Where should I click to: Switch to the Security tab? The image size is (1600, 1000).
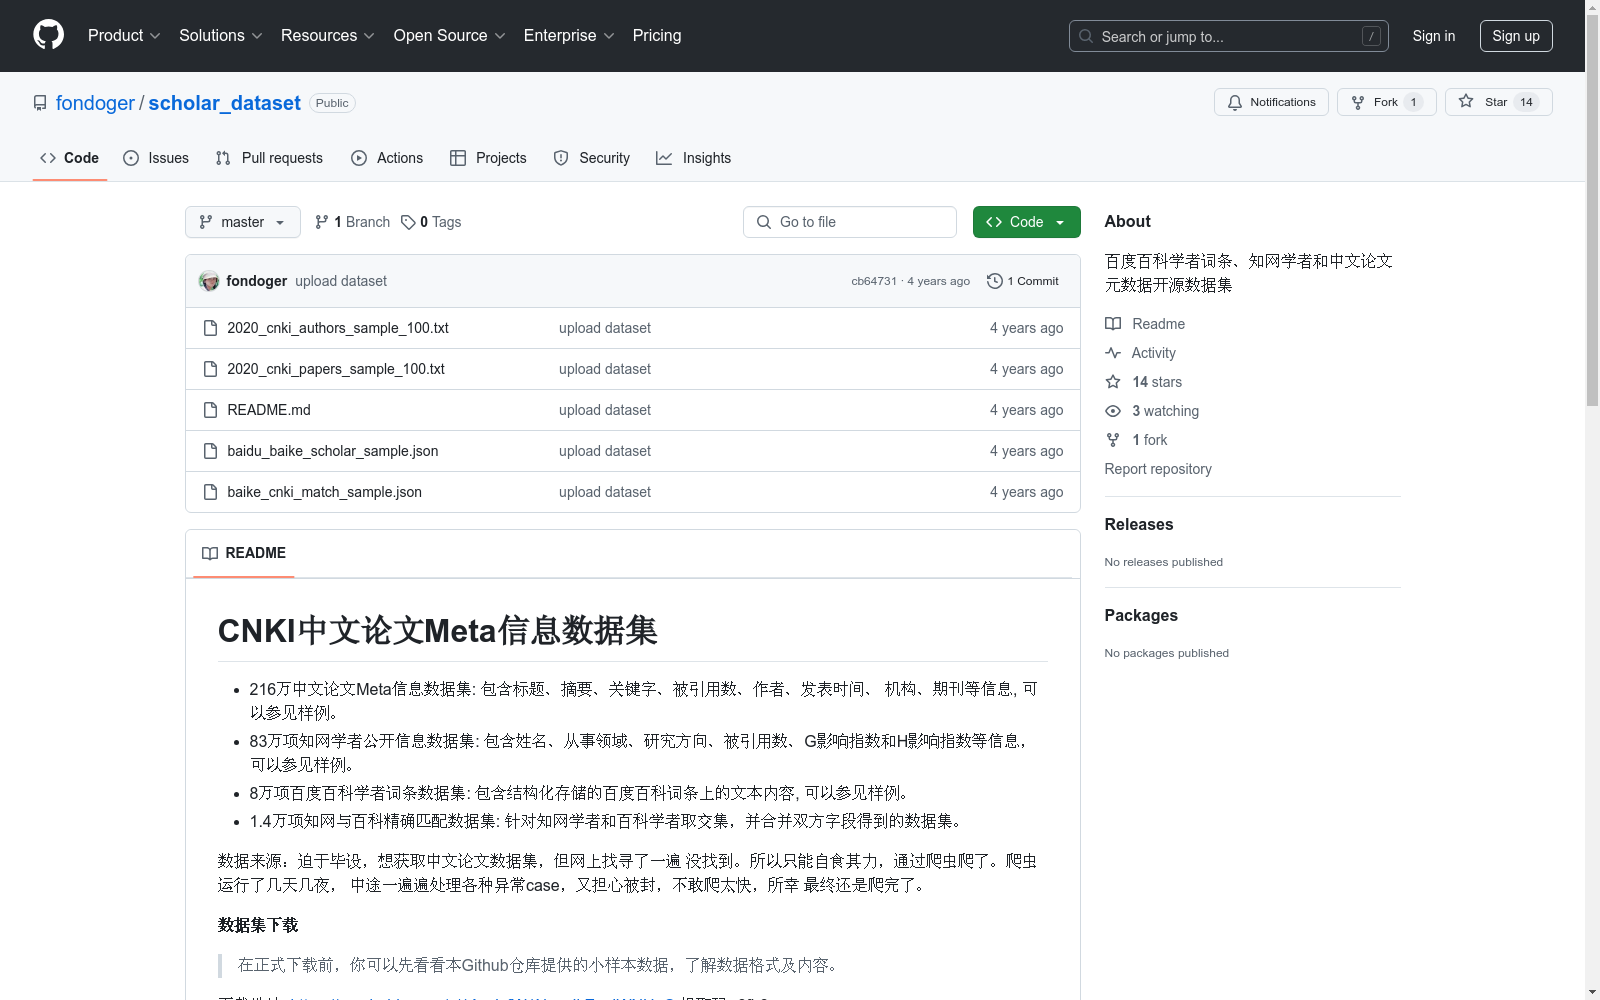click(x=592, y=158)
